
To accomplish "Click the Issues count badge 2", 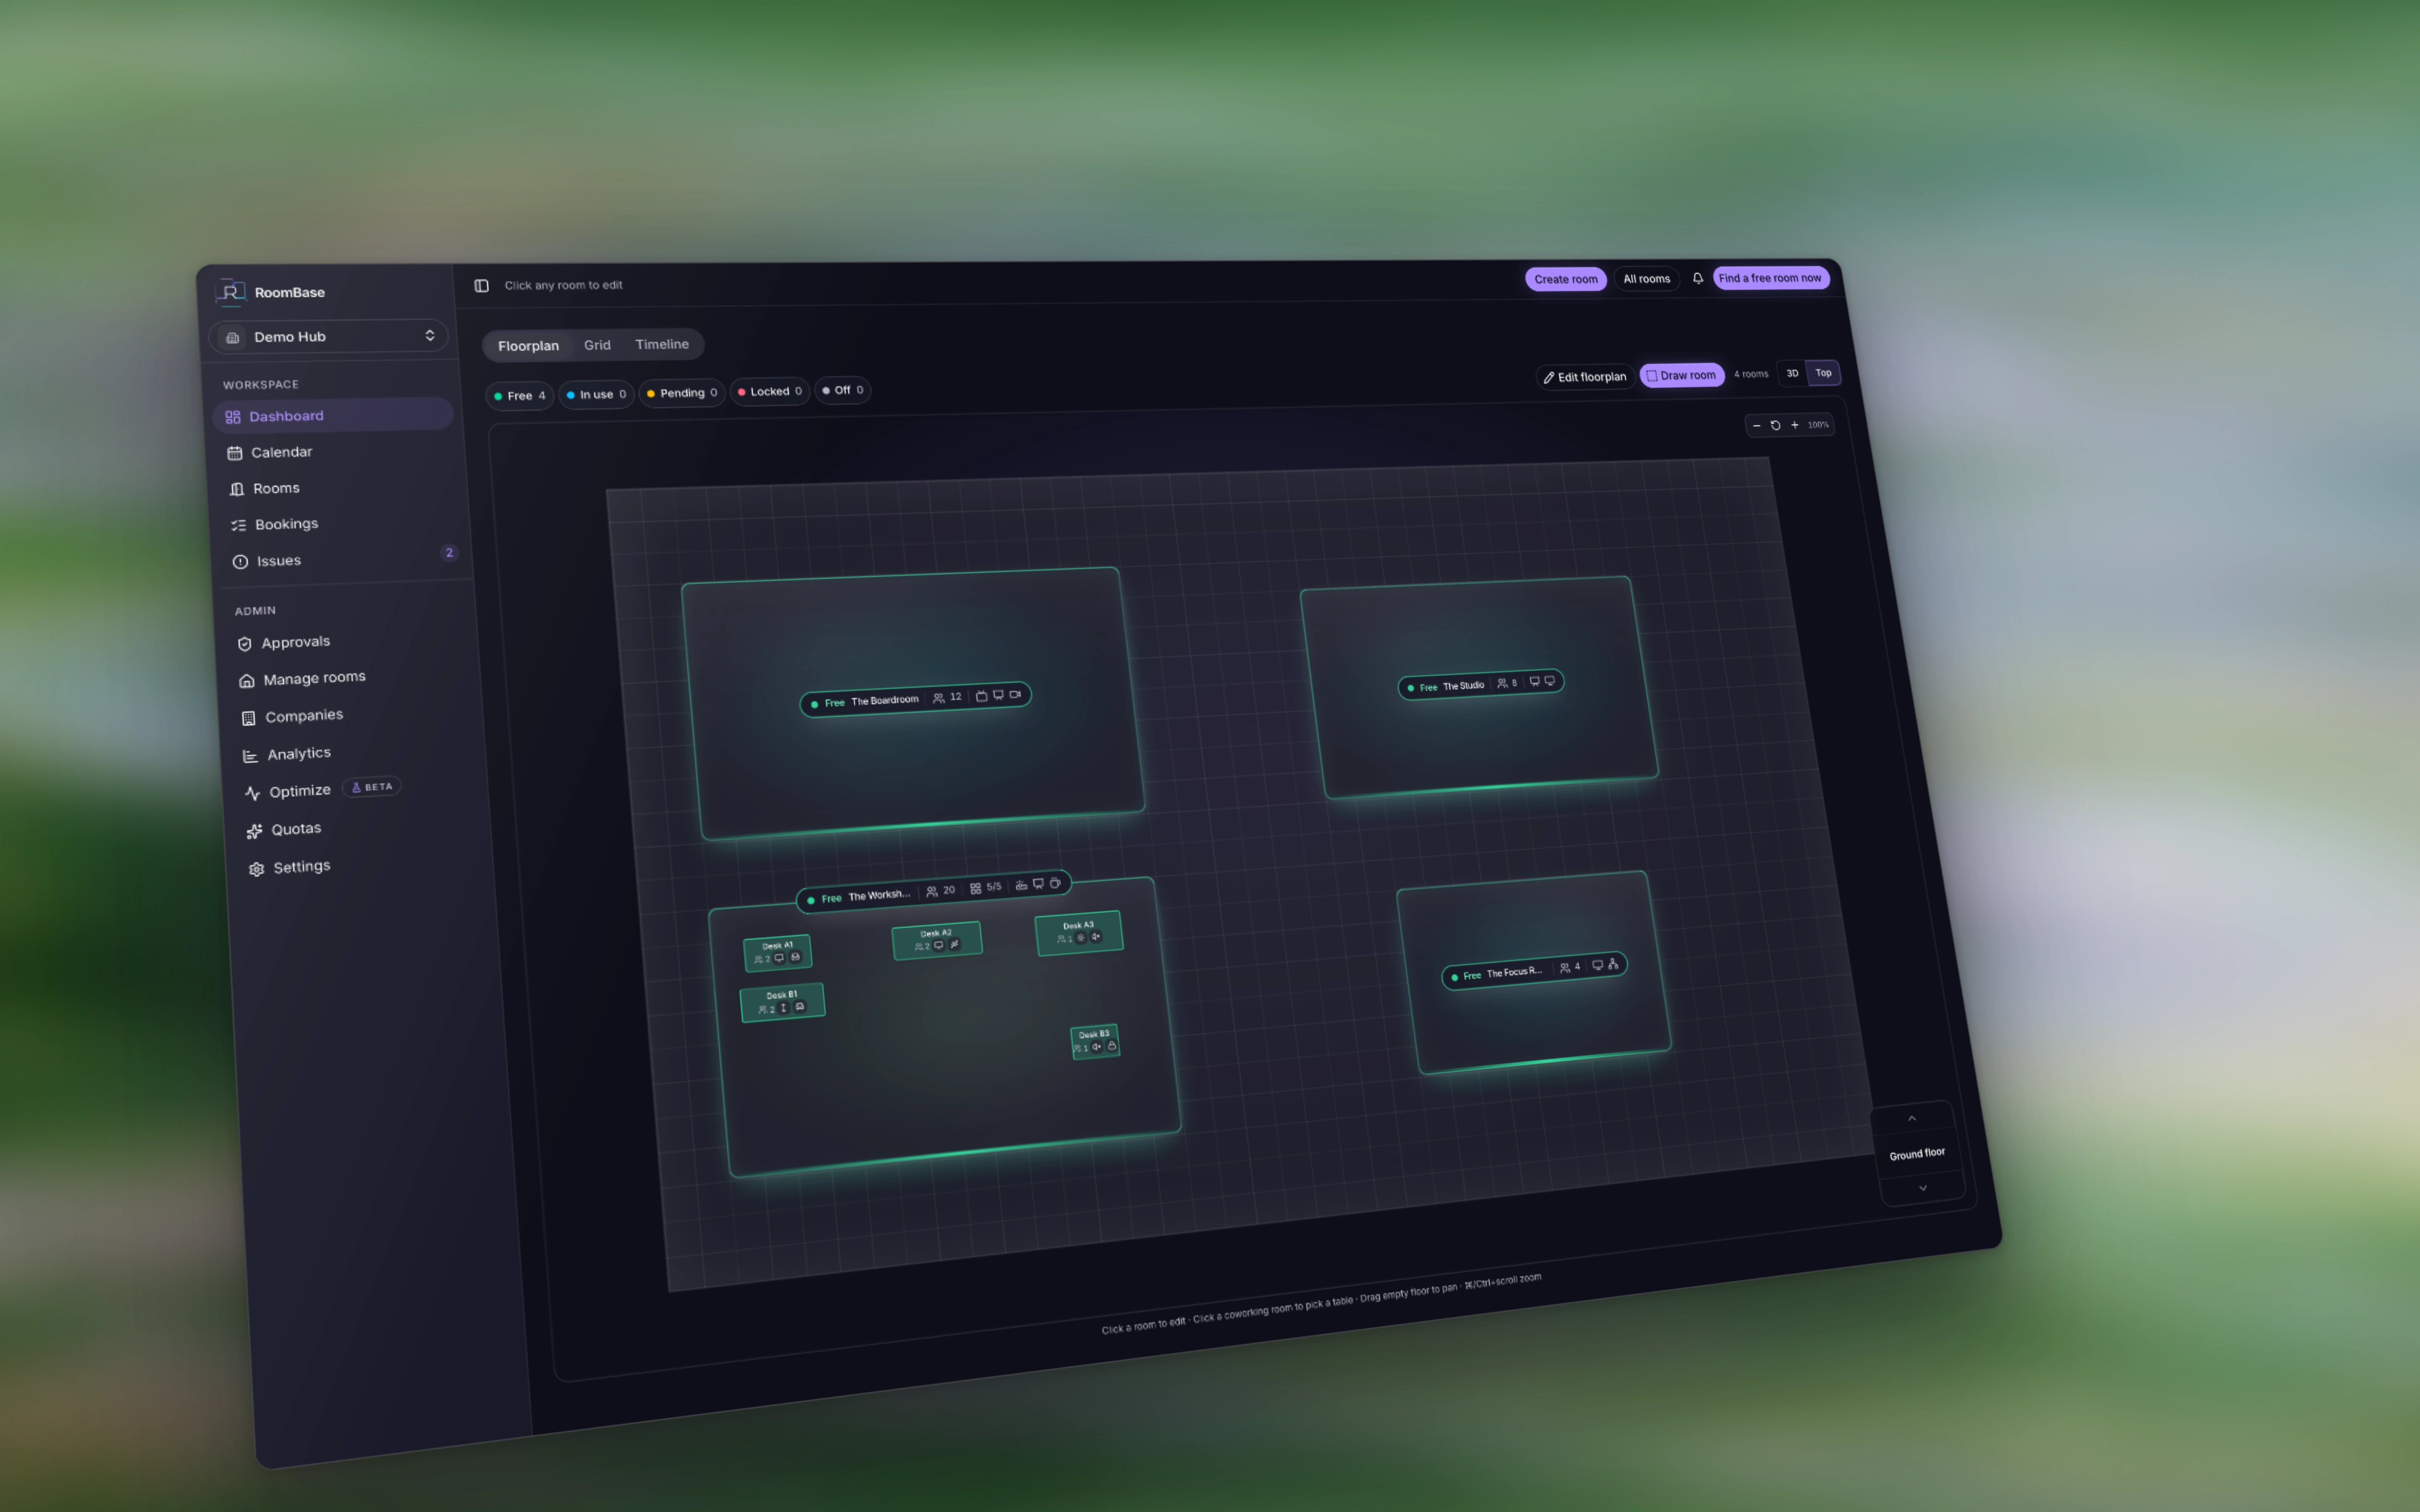I will pyautogui.click(x=449, y=553).
